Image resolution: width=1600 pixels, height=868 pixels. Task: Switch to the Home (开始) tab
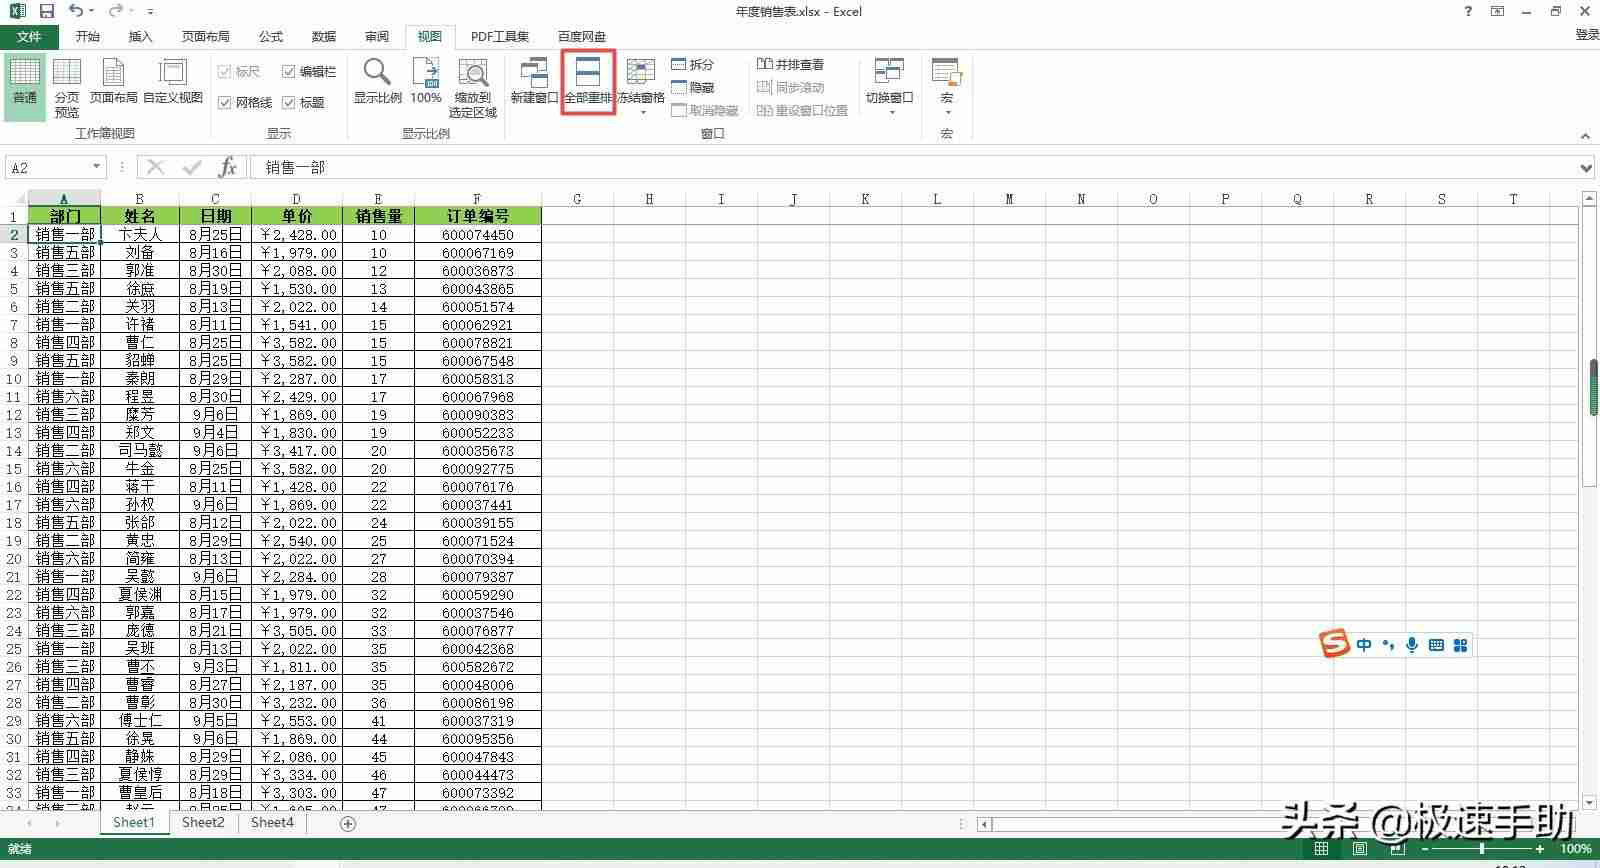coord(88,36)
